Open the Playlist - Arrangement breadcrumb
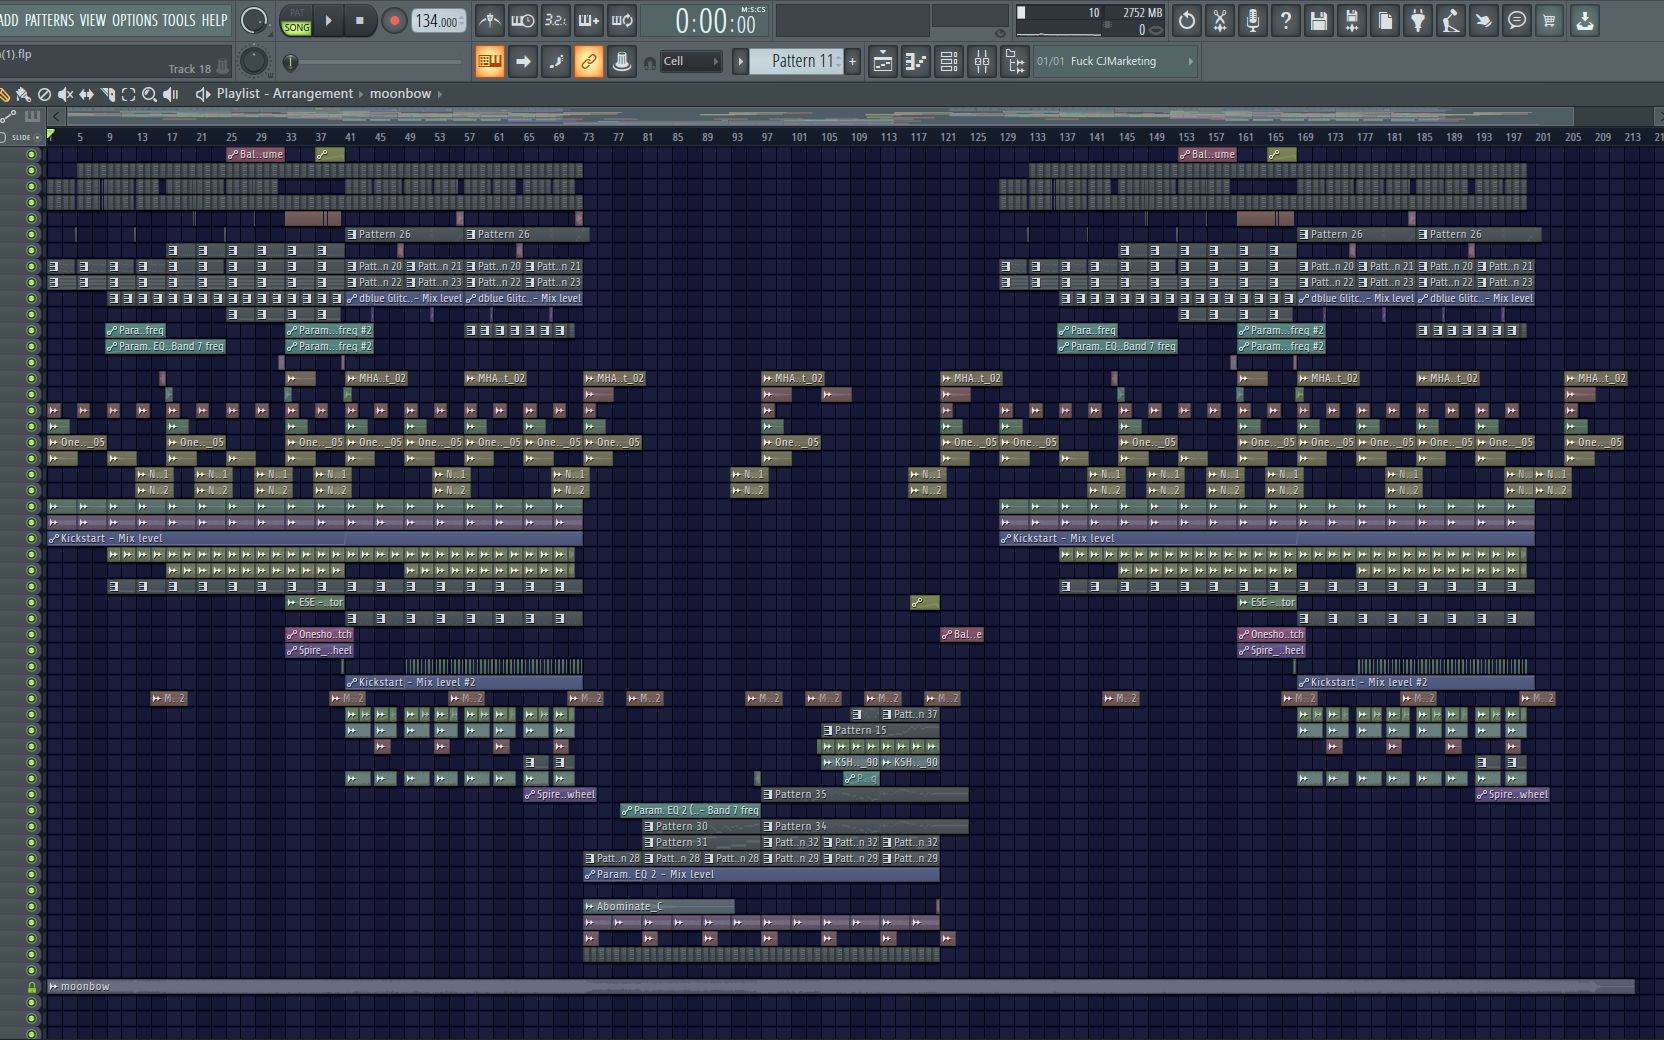 point(285,94)
